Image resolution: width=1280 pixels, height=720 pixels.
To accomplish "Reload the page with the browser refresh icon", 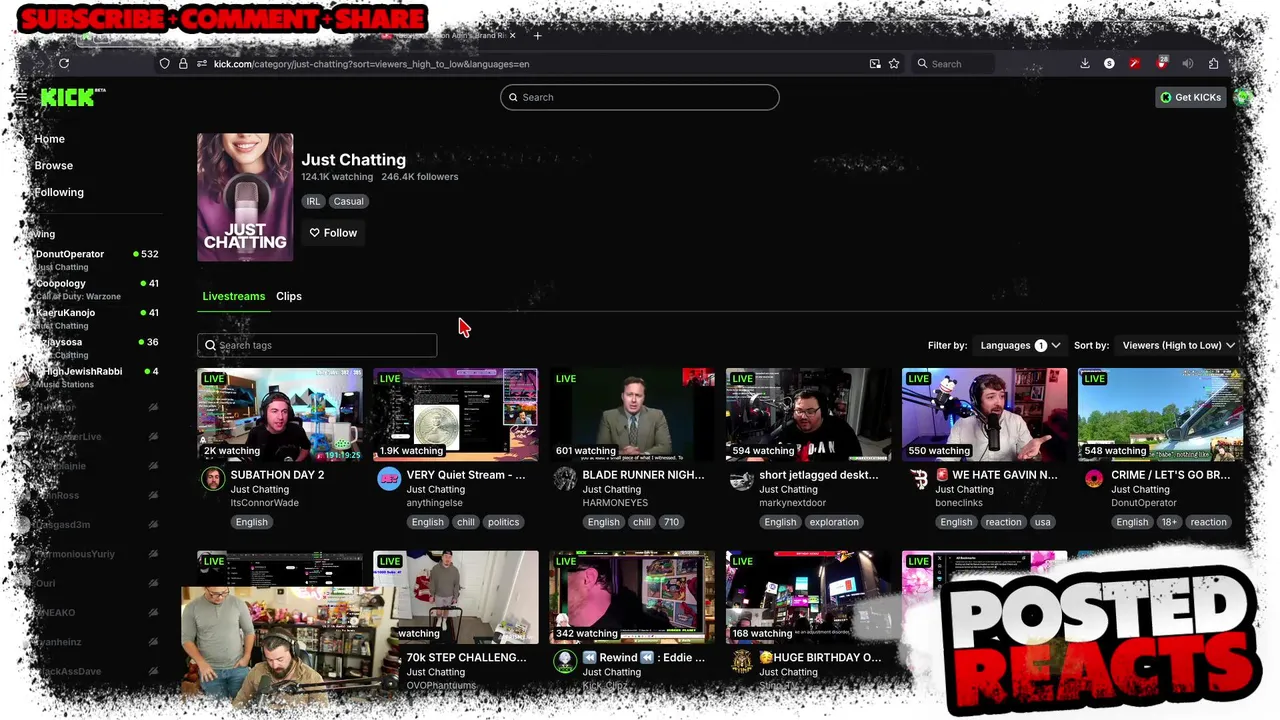I will point(64,64).
